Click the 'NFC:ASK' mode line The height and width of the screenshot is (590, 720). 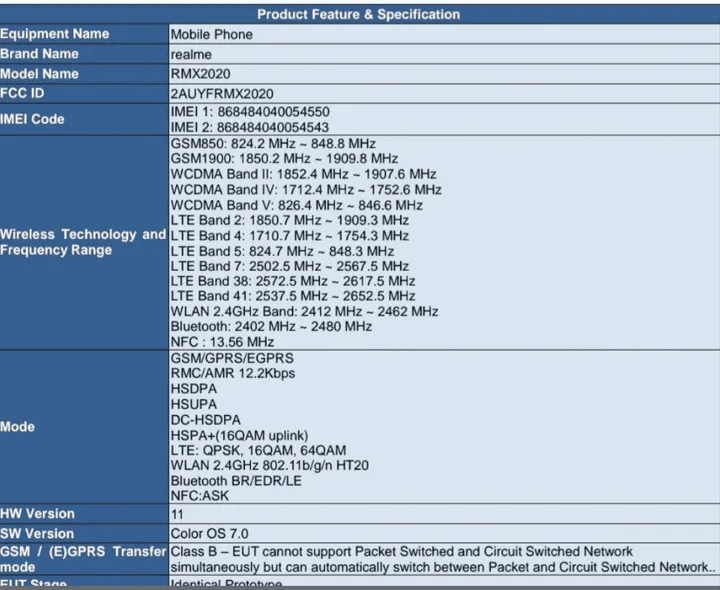pyautogui.click(x=200, y=496)
